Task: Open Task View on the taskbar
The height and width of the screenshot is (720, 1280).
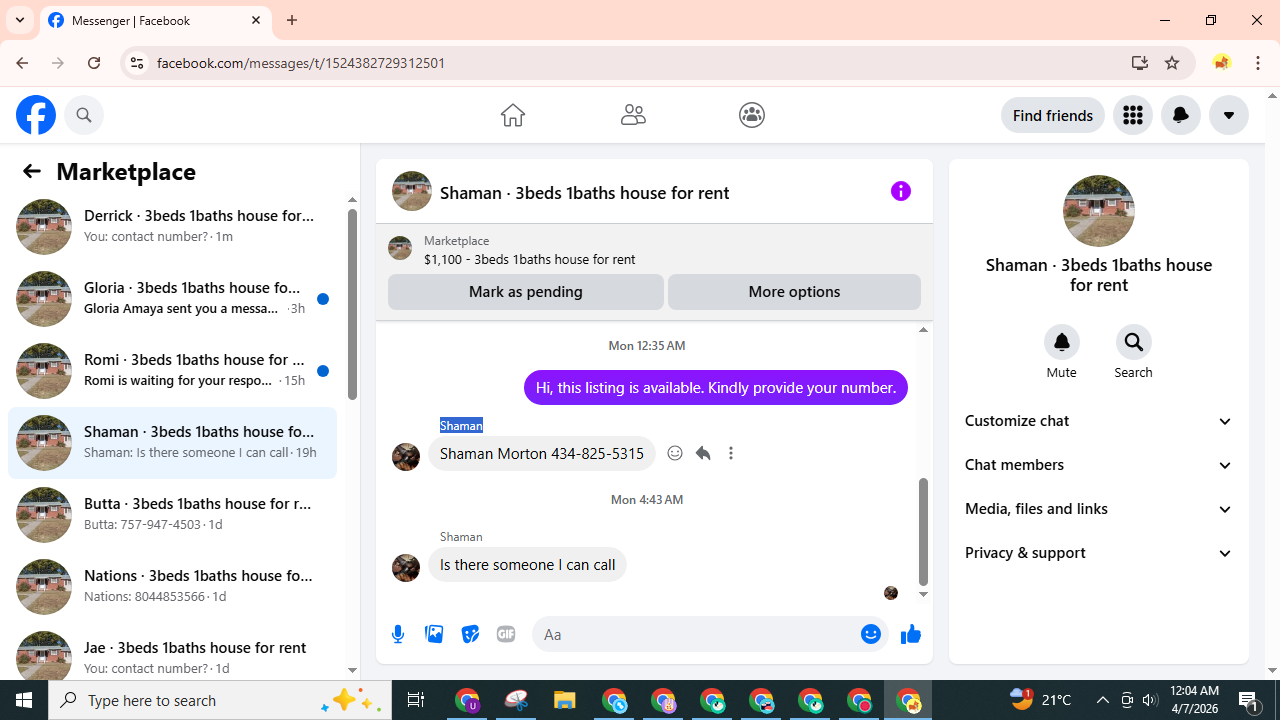Action: point(416,700)
